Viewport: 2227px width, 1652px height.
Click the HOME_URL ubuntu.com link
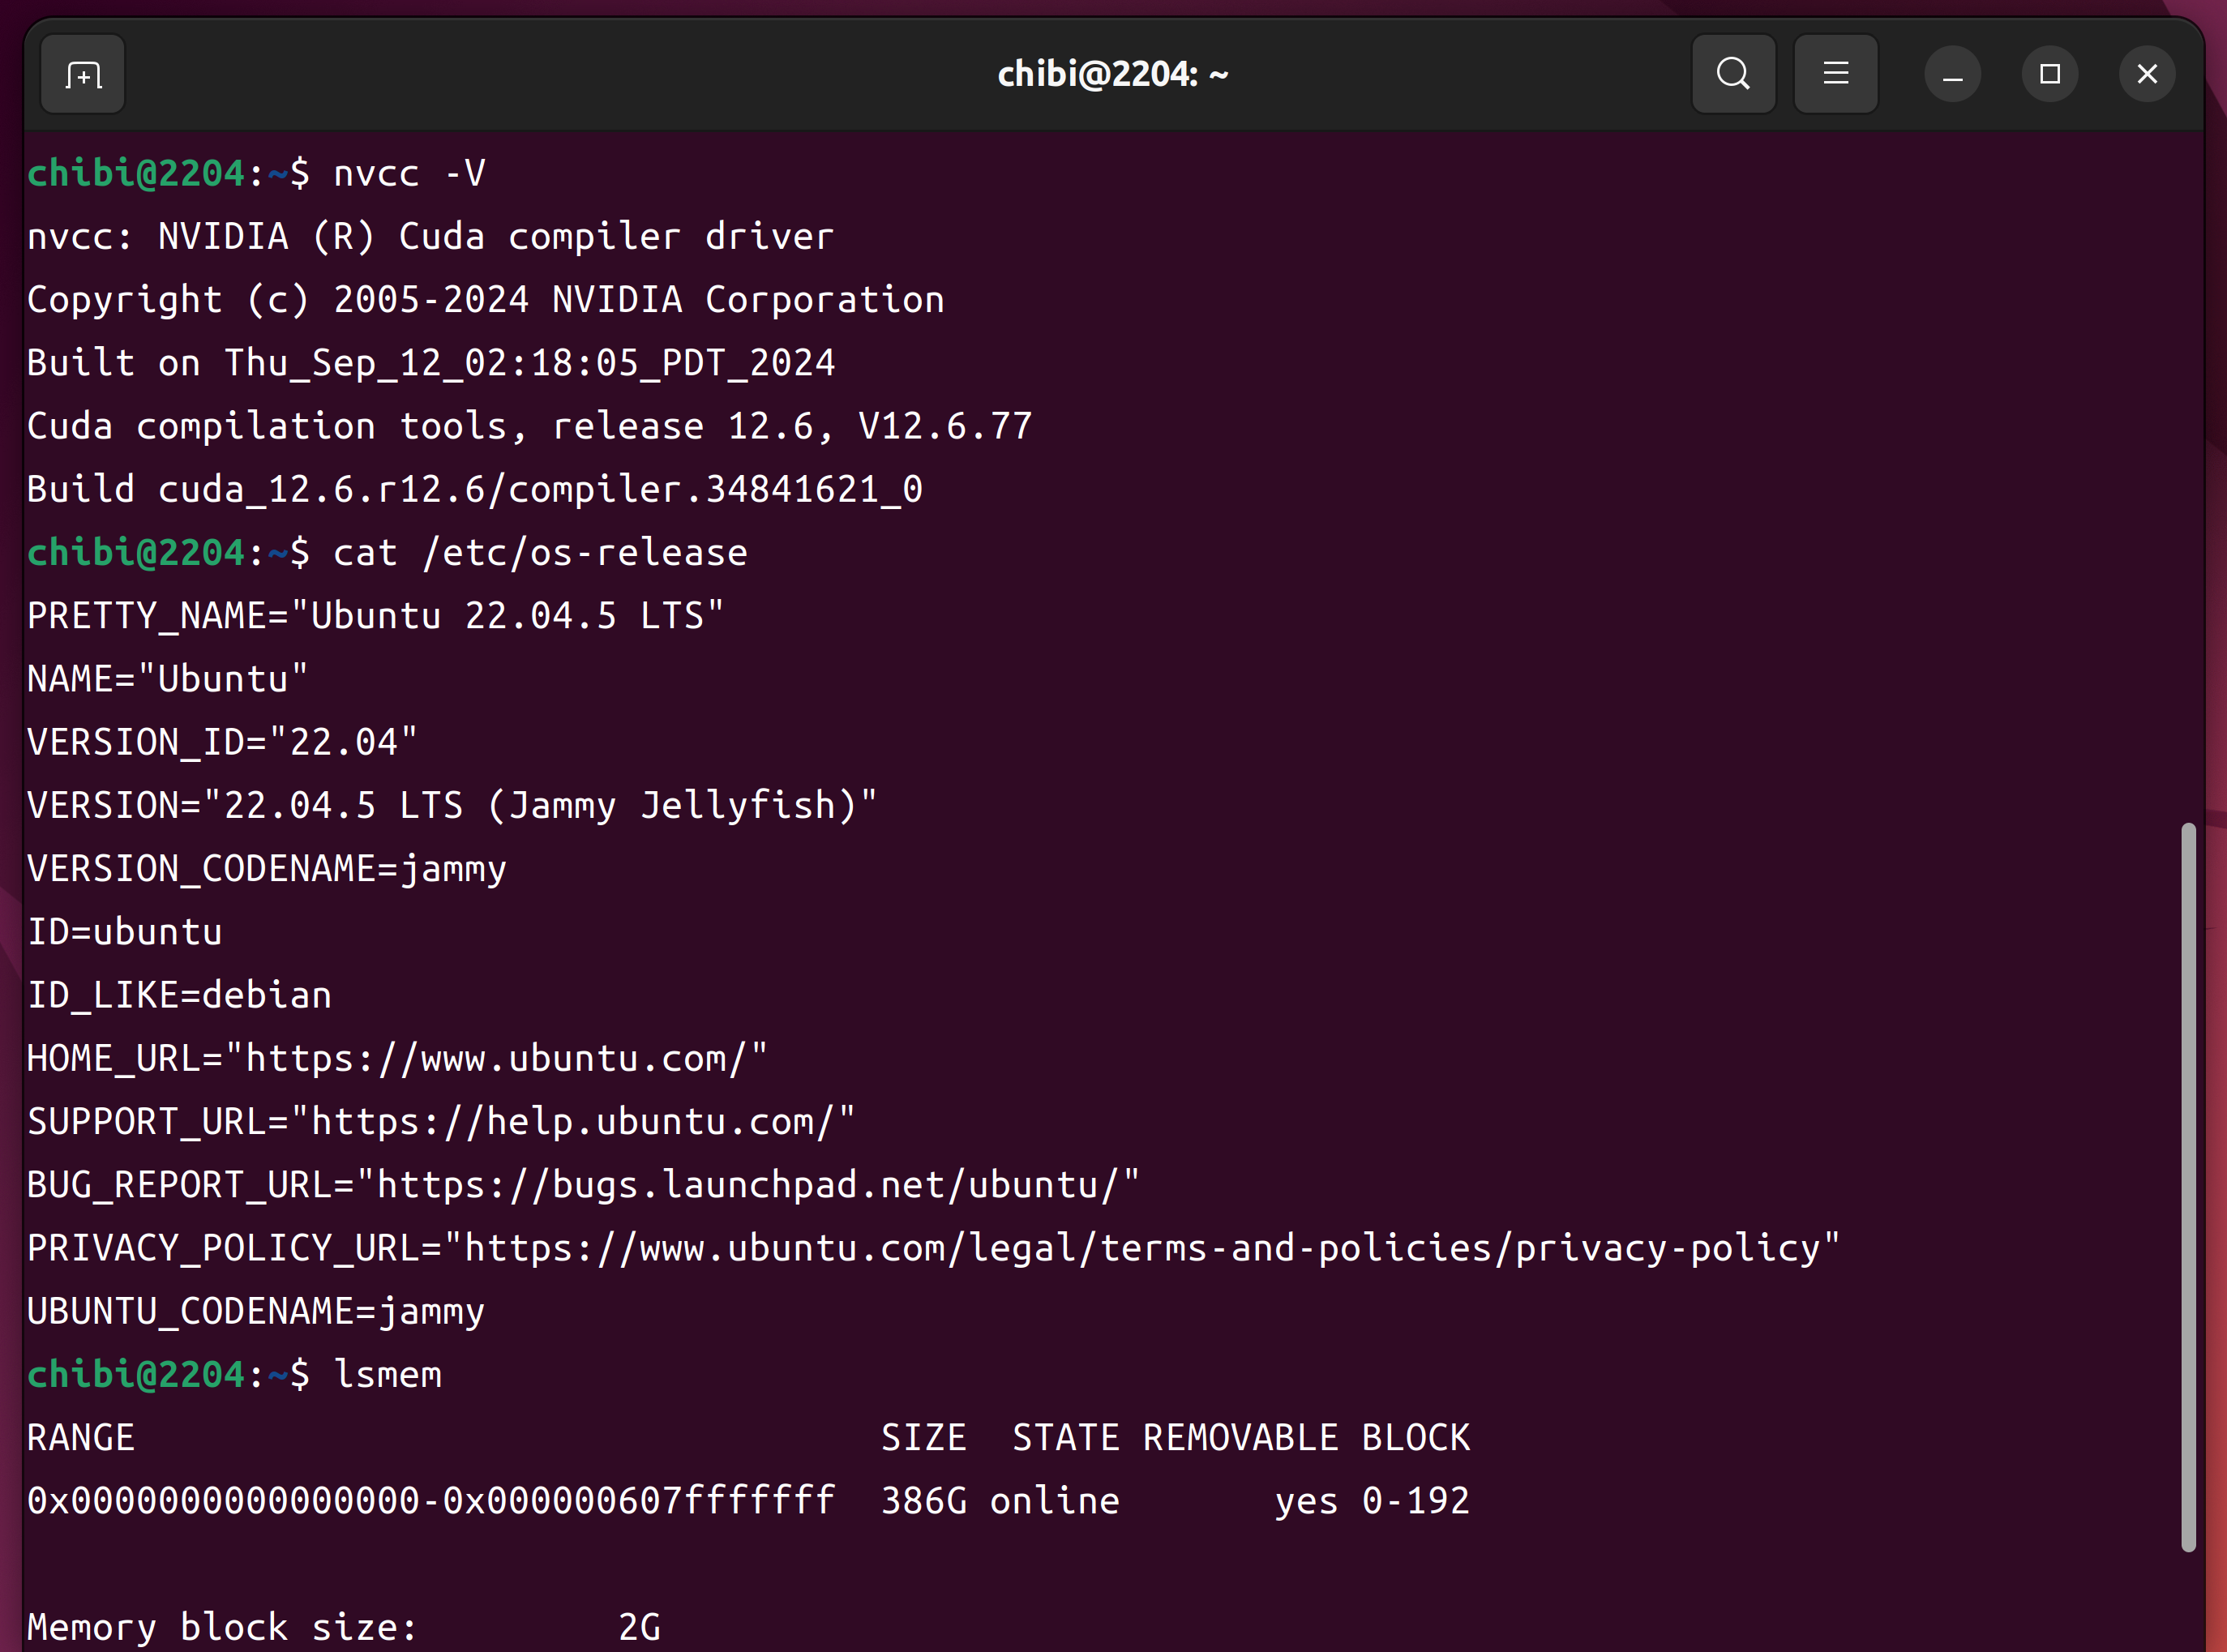[495, 1058]
